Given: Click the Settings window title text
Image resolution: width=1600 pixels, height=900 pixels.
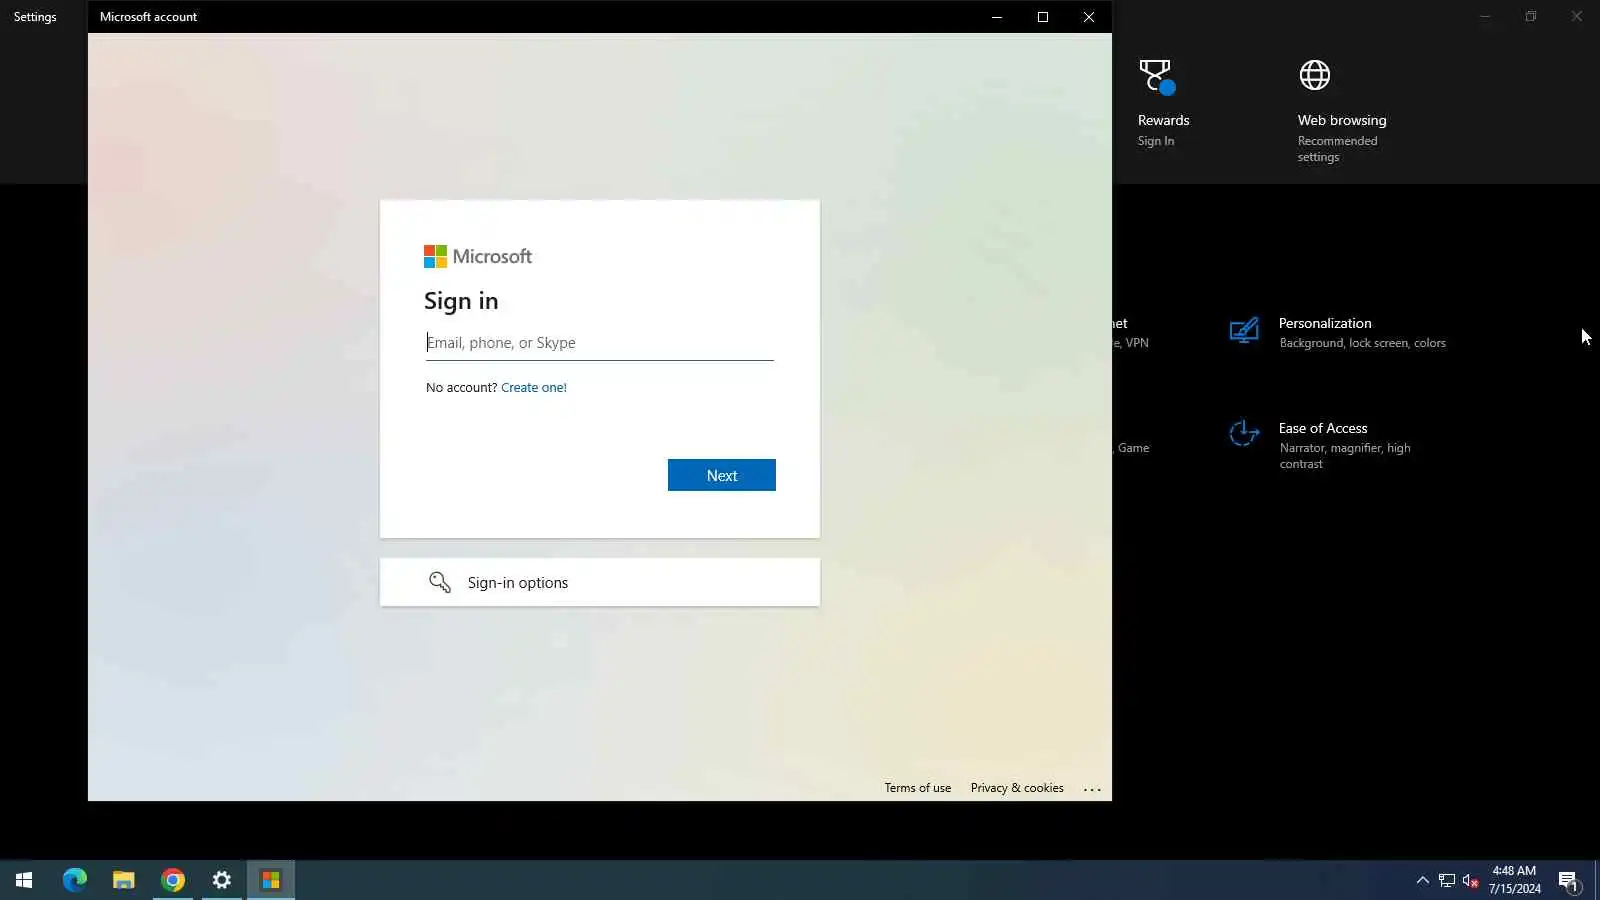Looking at the screenshot, I should tap(35, 17).
